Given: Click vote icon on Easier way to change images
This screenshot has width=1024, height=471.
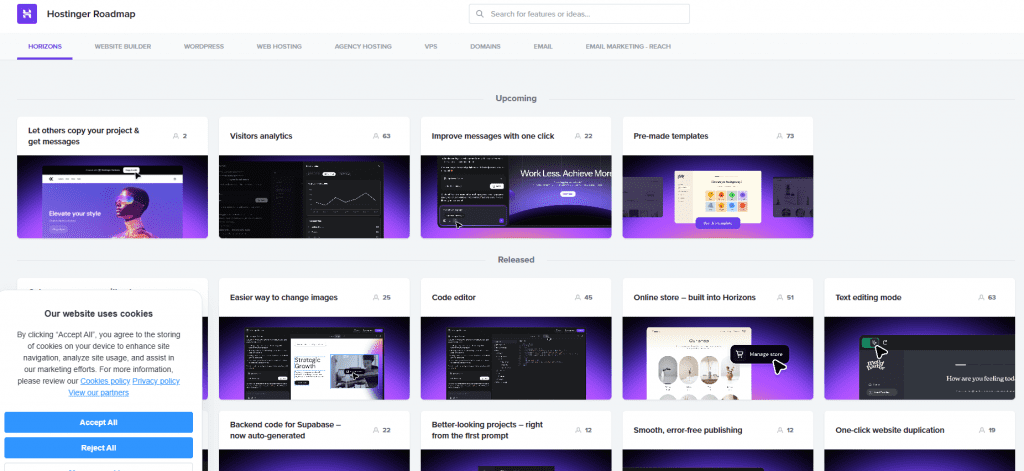Looking at the screenshot, I should 376,297.
